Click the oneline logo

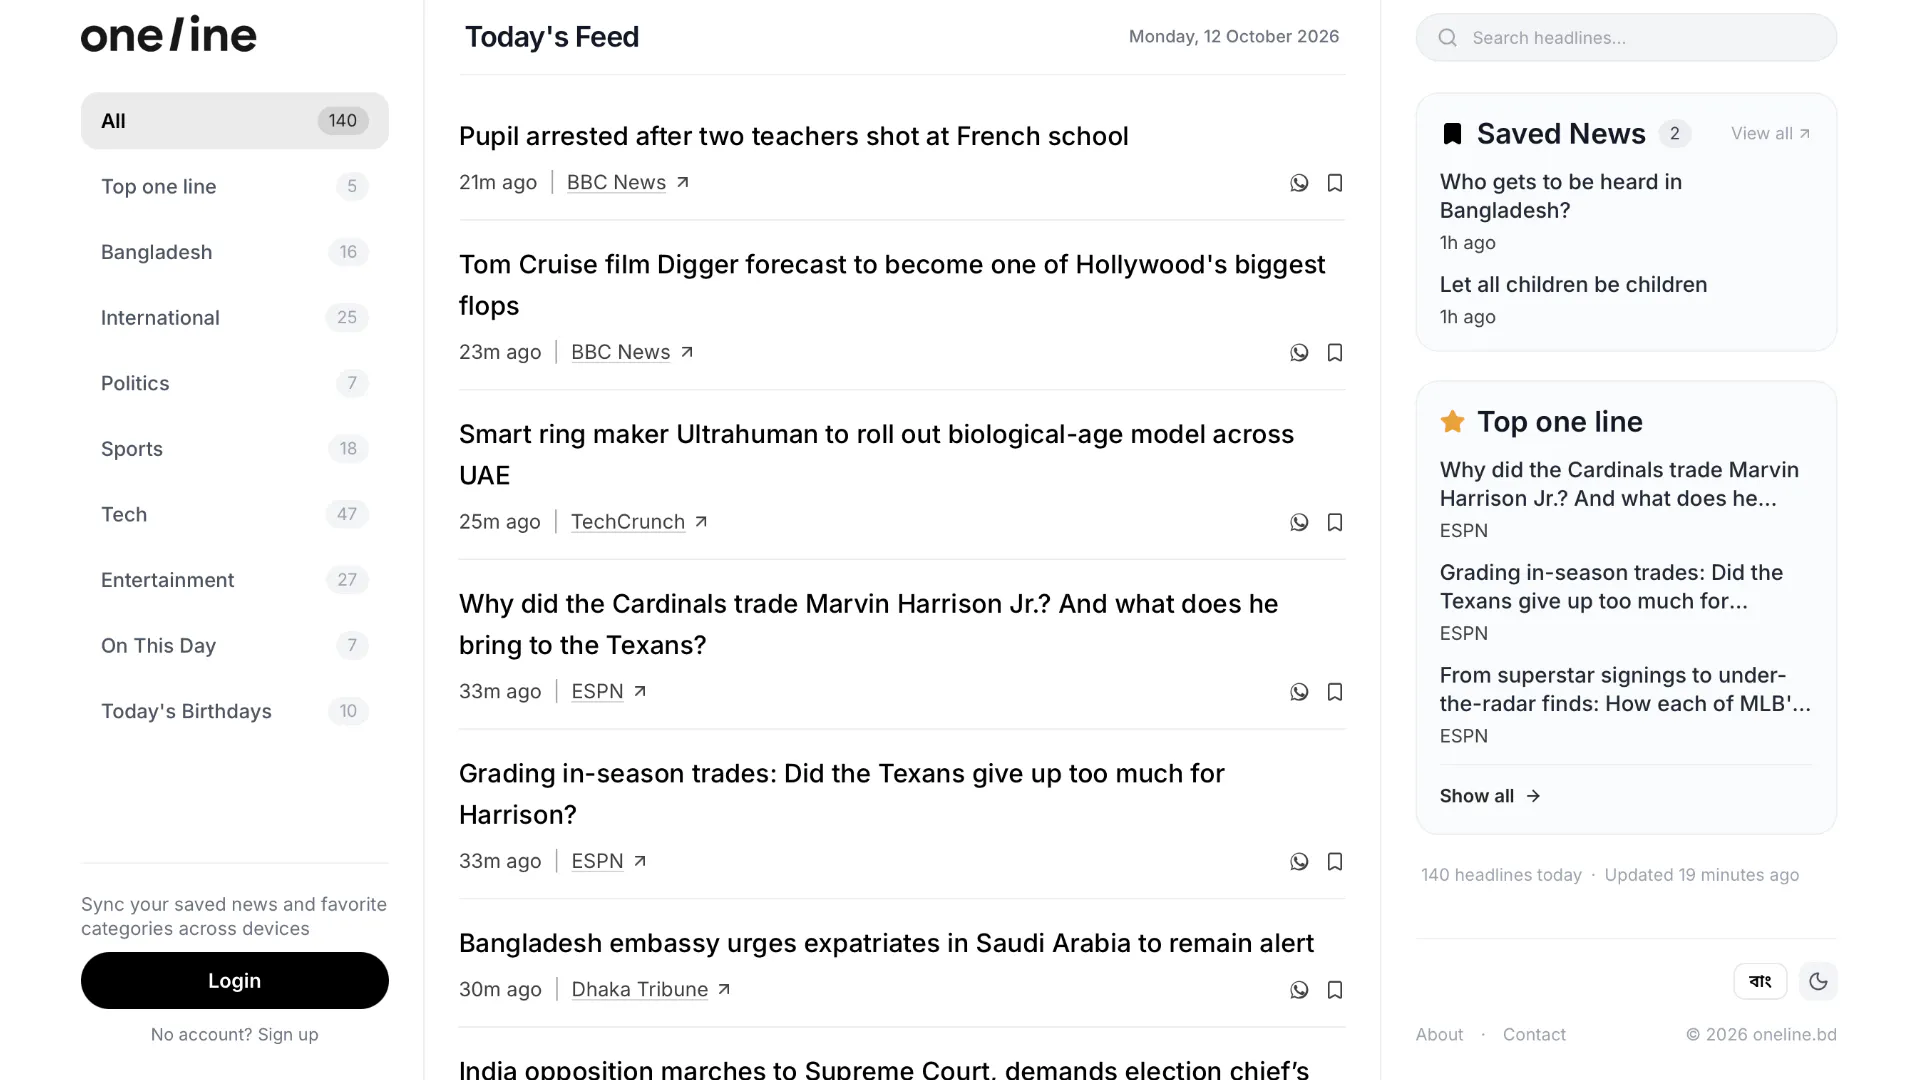[x=169, y=34]
